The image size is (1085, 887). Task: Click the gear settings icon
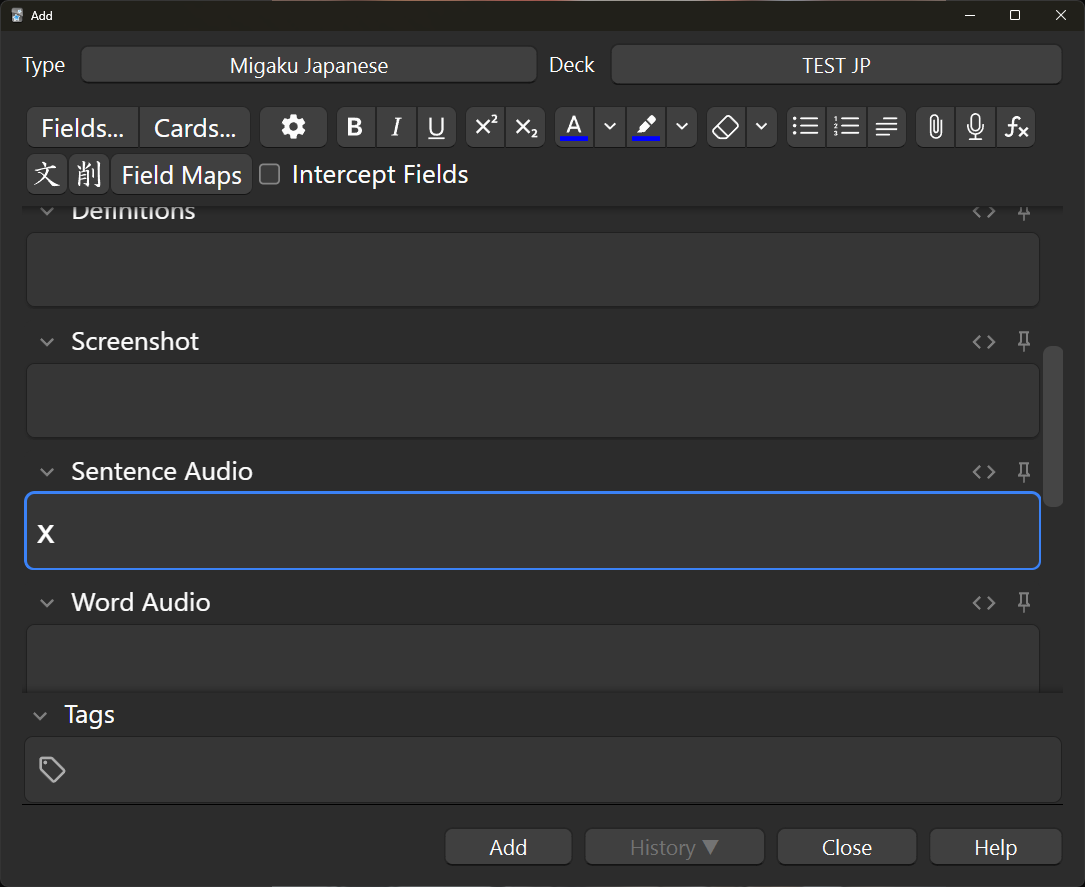point(293,128)
